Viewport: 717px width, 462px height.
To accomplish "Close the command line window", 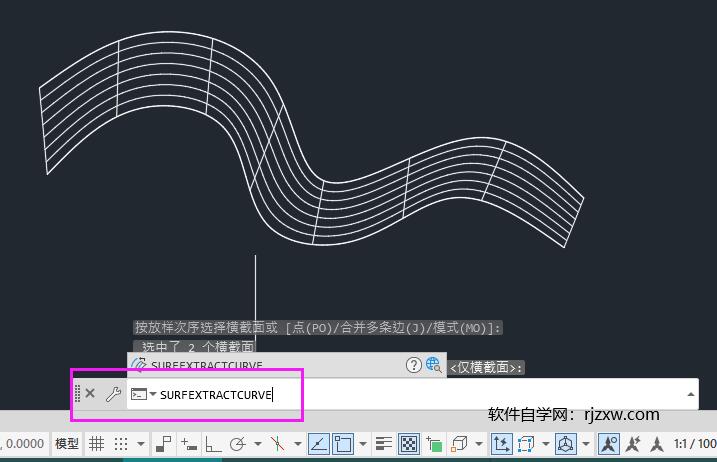I will pos(90,393).
